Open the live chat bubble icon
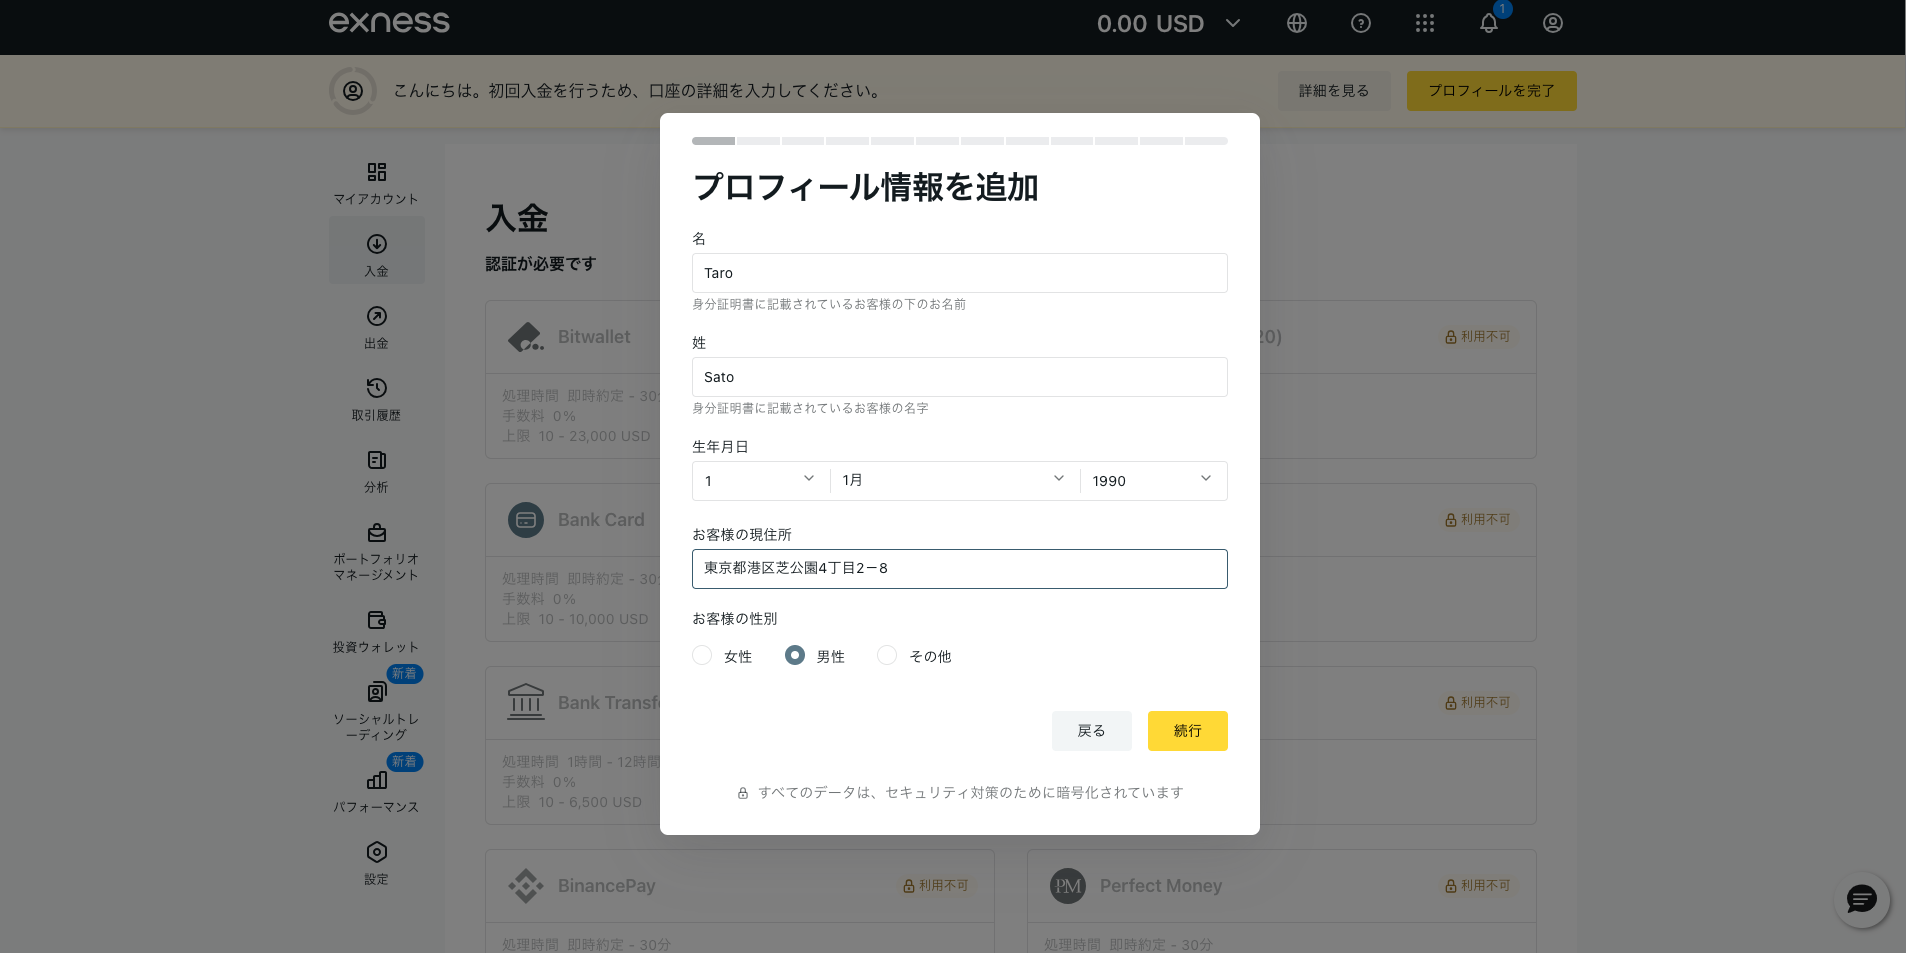This screenshot has height=953, width=1906. (x=1860, y=899)
